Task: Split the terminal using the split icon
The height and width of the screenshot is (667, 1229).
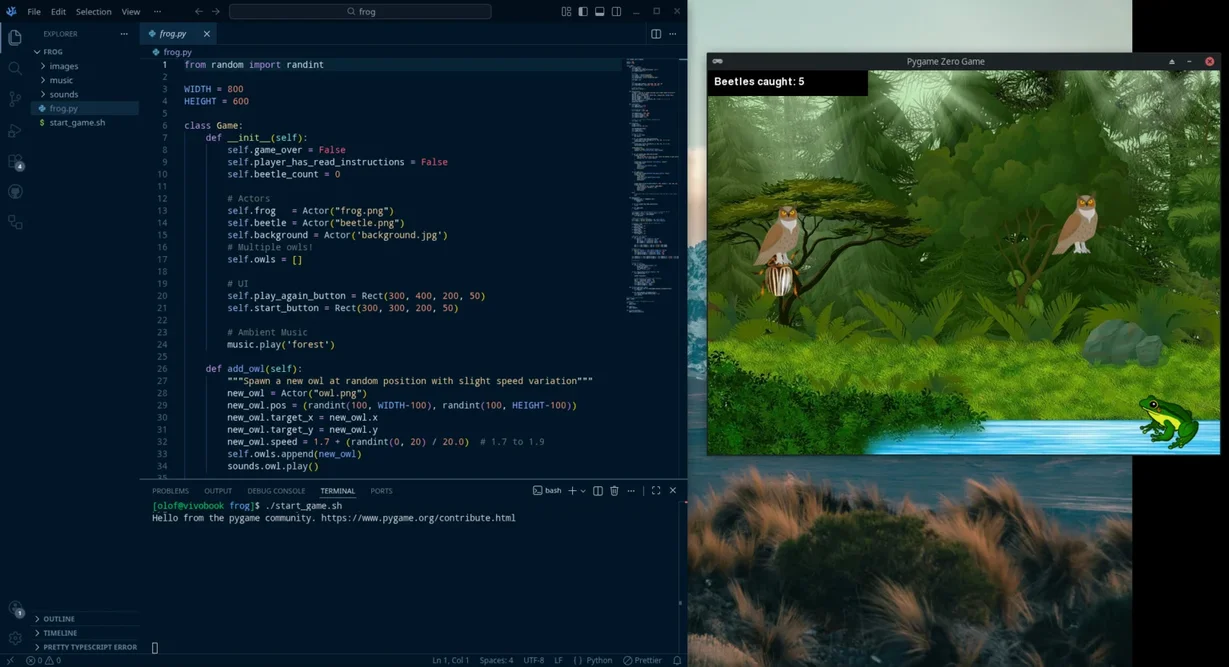Action: point(598,490)
